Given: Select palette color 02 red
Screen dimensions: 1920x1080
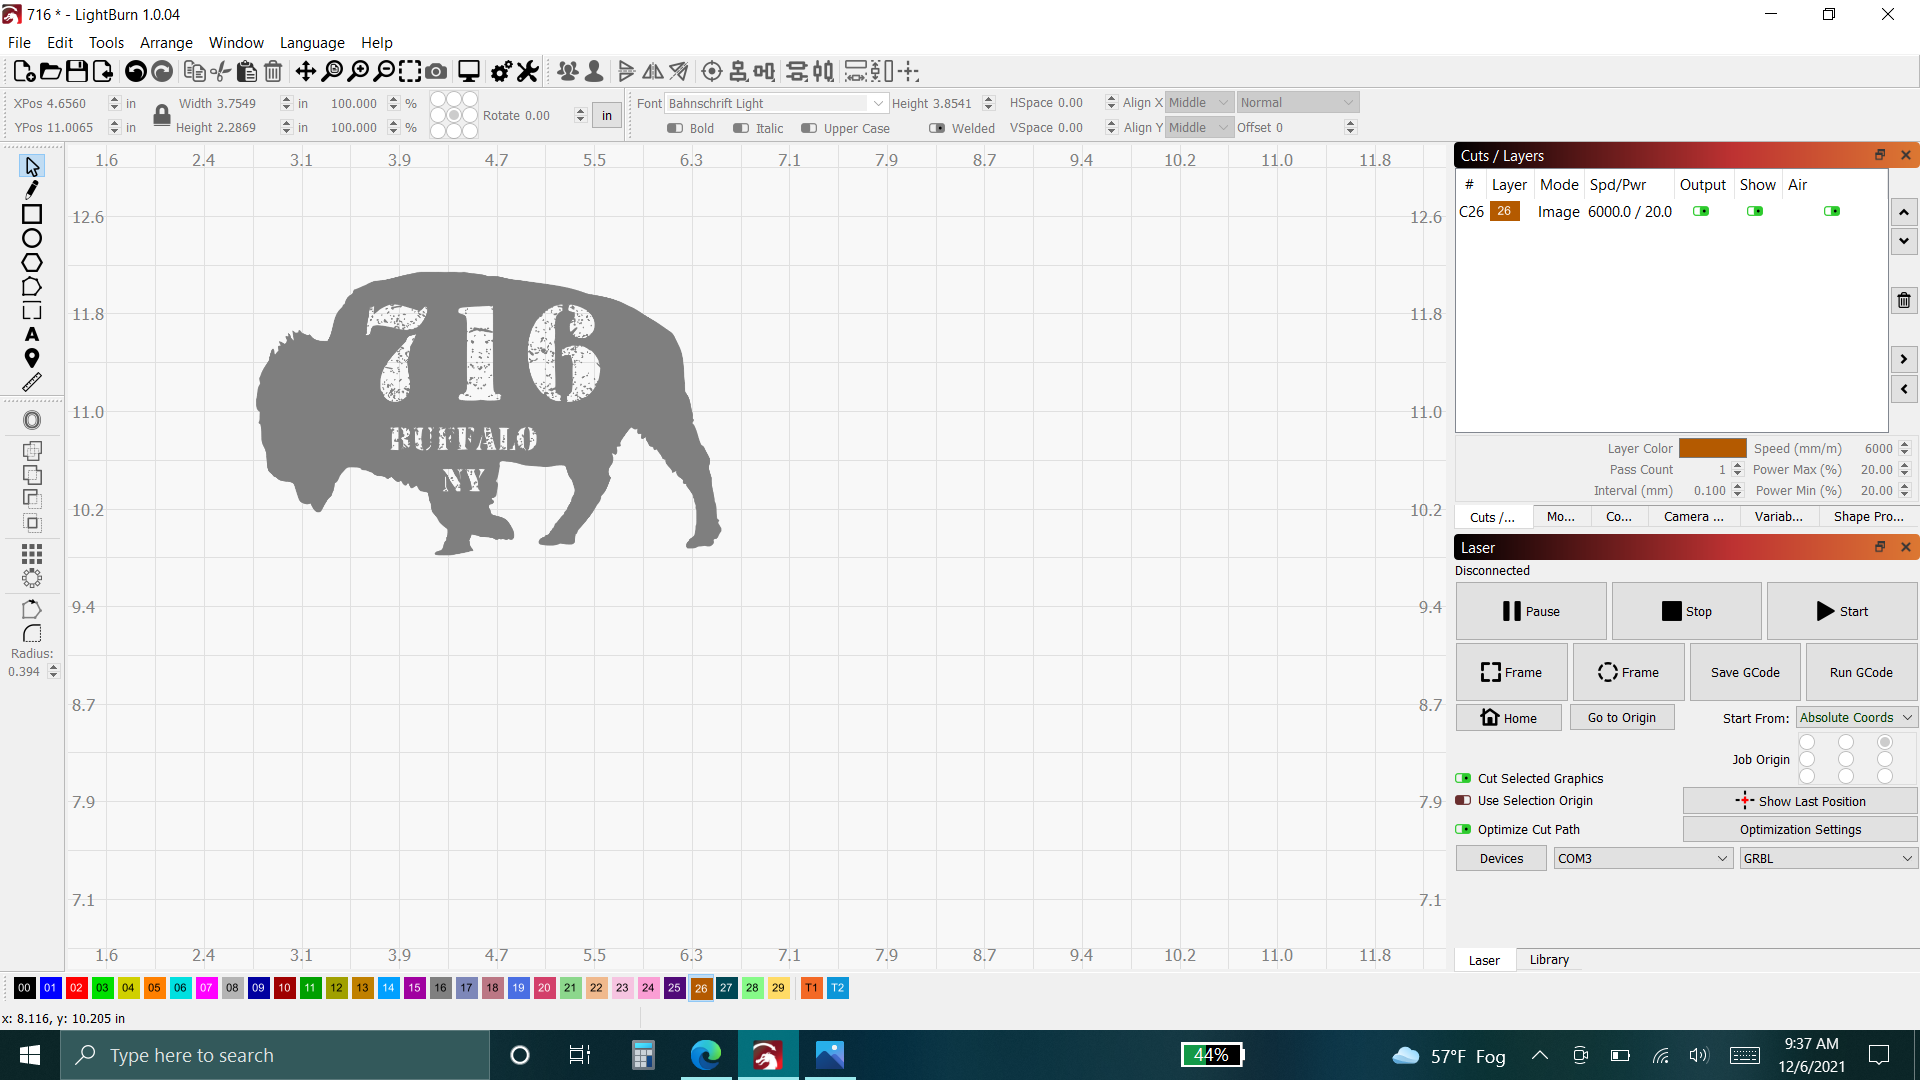Looking at the screenshot, I should [76, 987].
